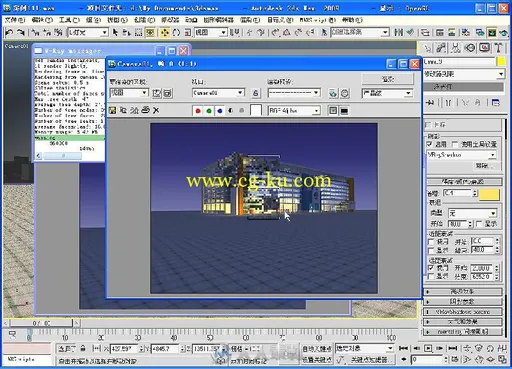Image resolution: width=512 pixels, height=369 pixels.
Task: Toggle the alpha channel display
Action: point(231,111)
